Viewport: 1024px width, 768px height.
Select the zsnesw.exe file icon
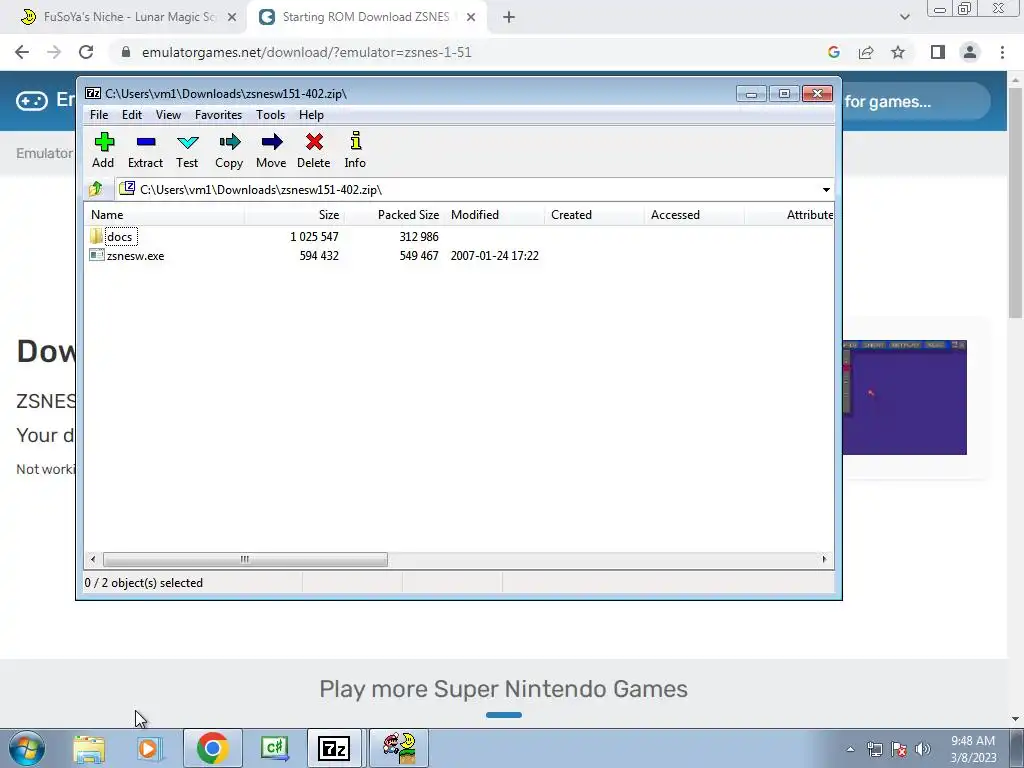click(x=97, y=255)
